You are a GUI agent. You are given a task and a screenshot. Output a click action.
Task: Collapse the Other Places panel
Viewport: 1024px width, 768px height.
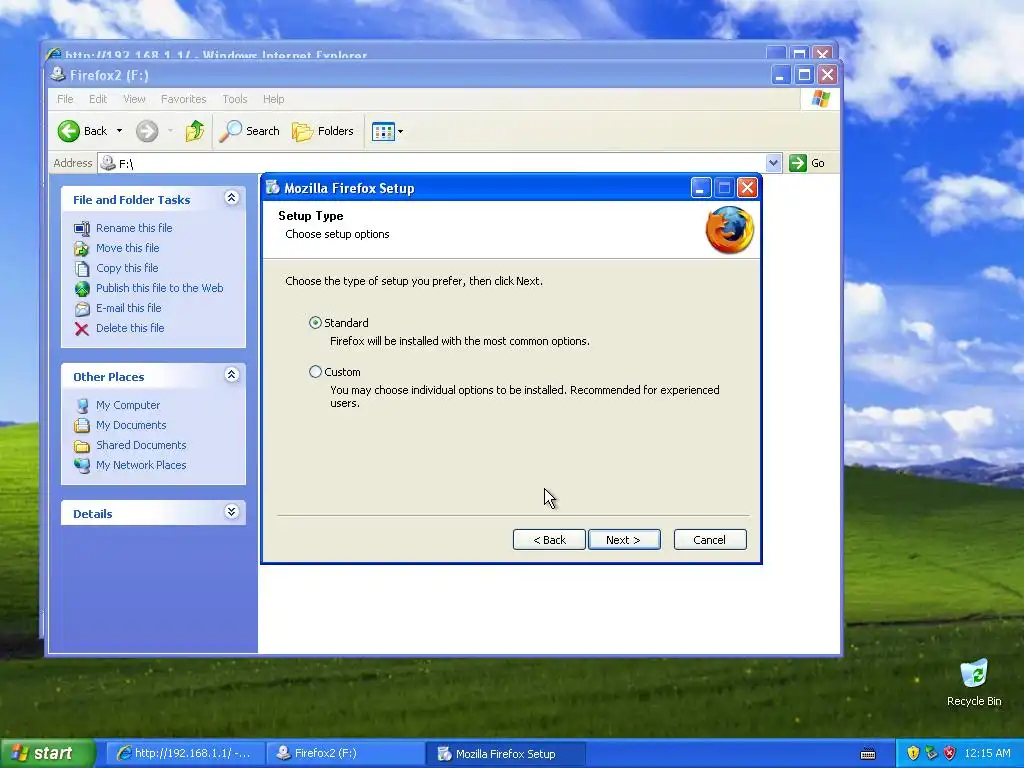231,375
